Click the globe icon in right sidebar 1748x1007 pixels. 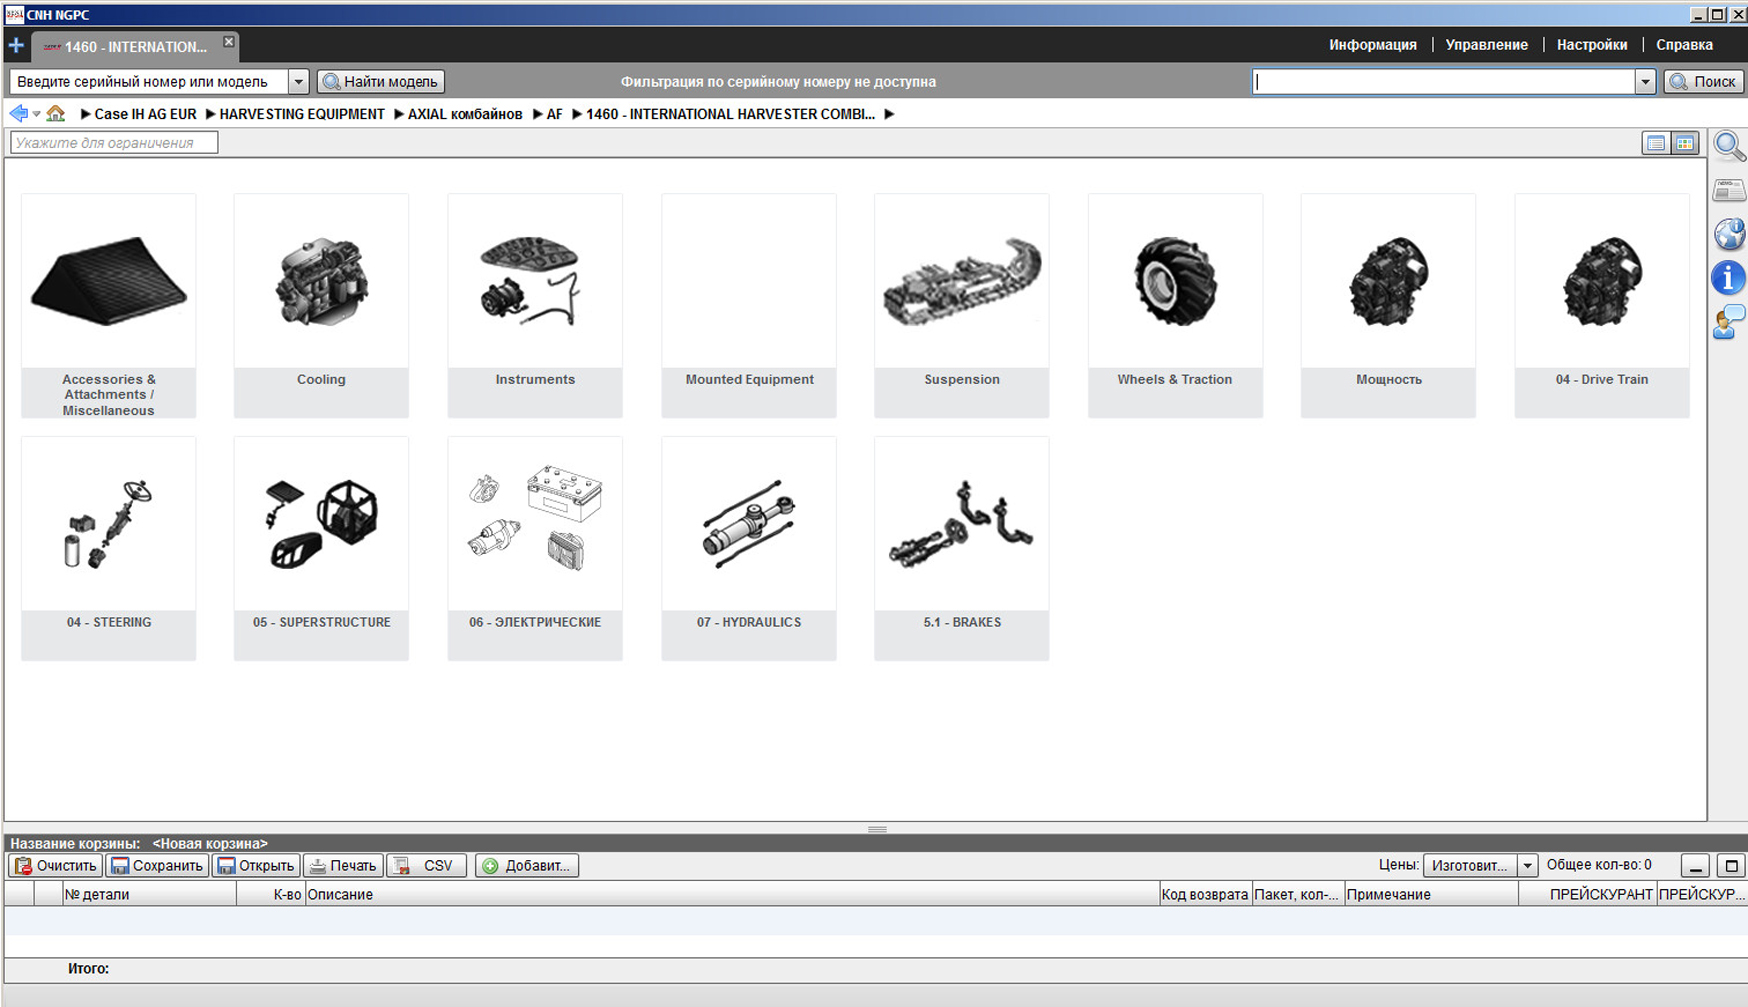pos(1729,234)
